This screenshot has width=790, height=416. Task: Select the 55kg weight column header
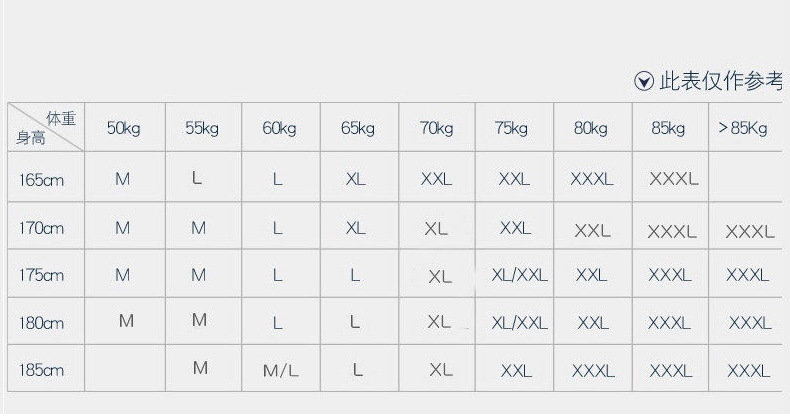coord(201,128)
